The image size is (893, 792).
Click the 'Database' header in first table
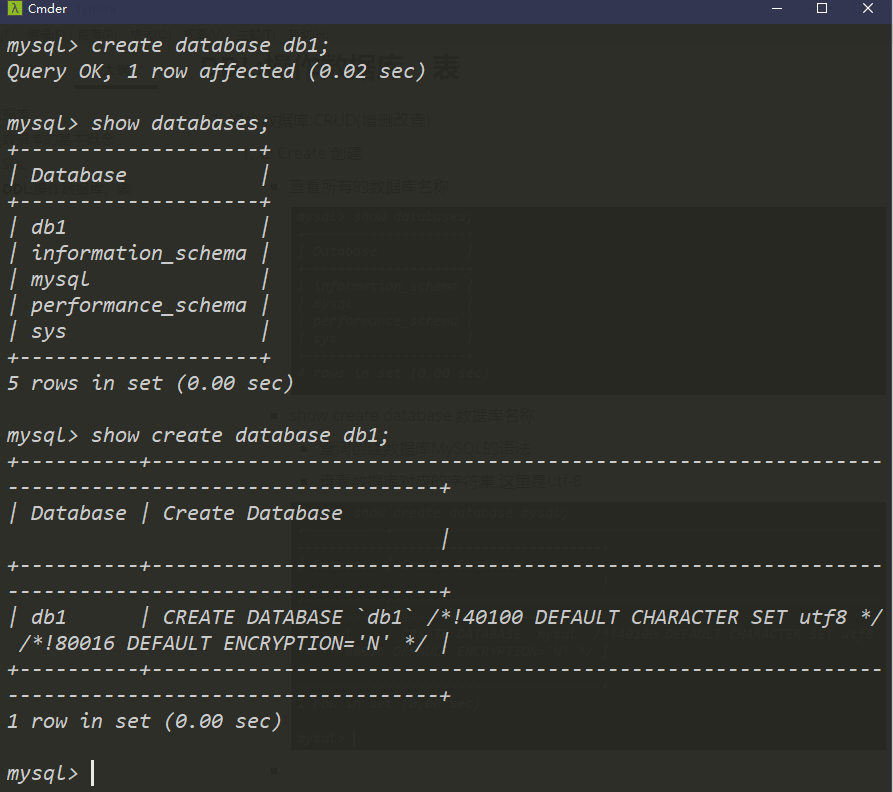[x=79, y=175]
